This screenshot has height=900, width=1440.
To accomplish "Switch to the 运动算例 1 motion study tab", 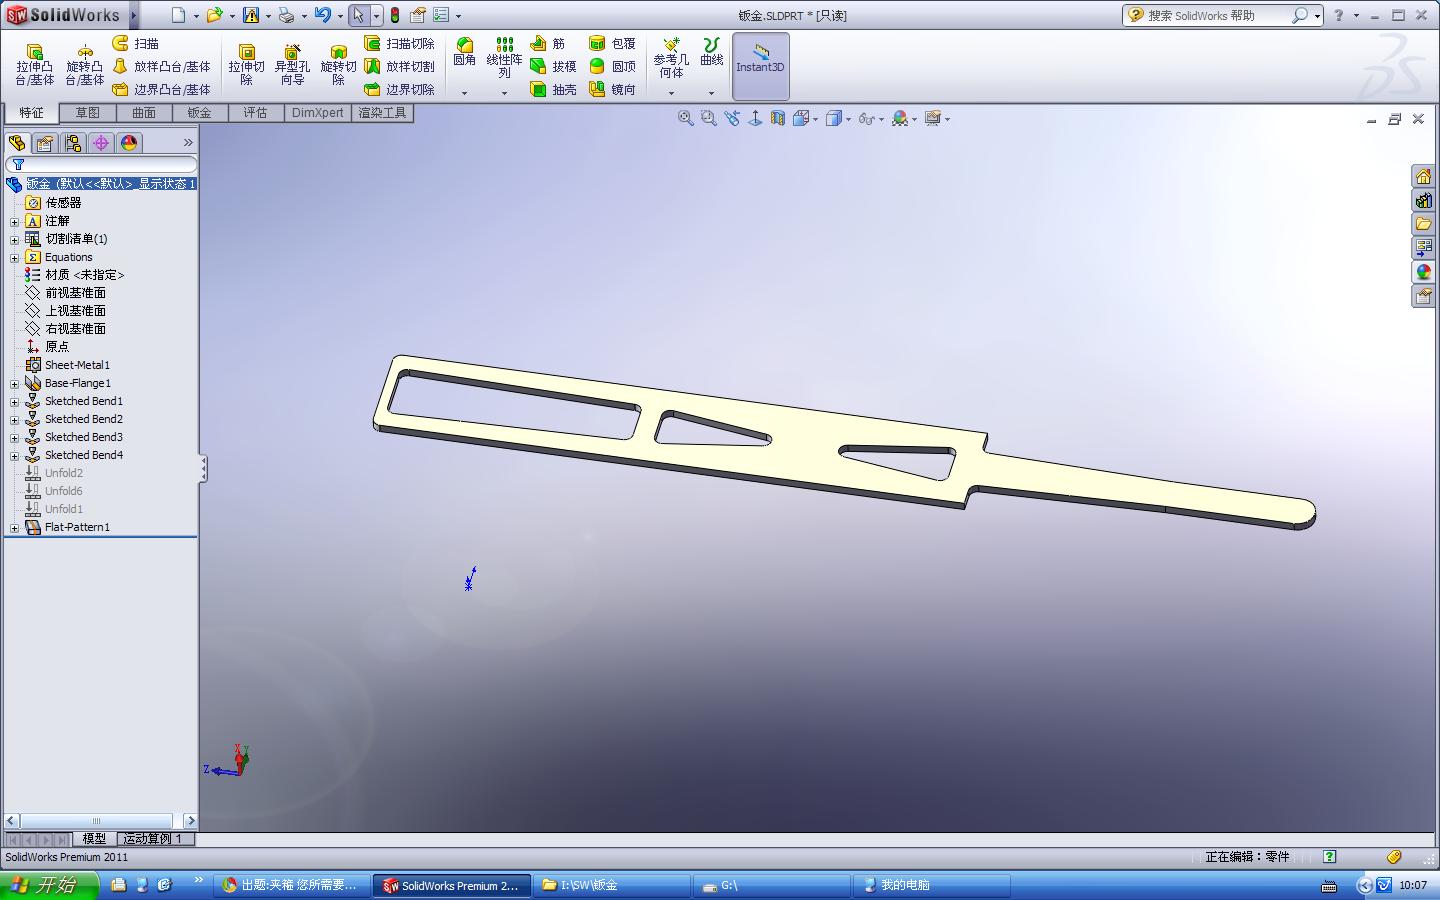I will (155, 838).
